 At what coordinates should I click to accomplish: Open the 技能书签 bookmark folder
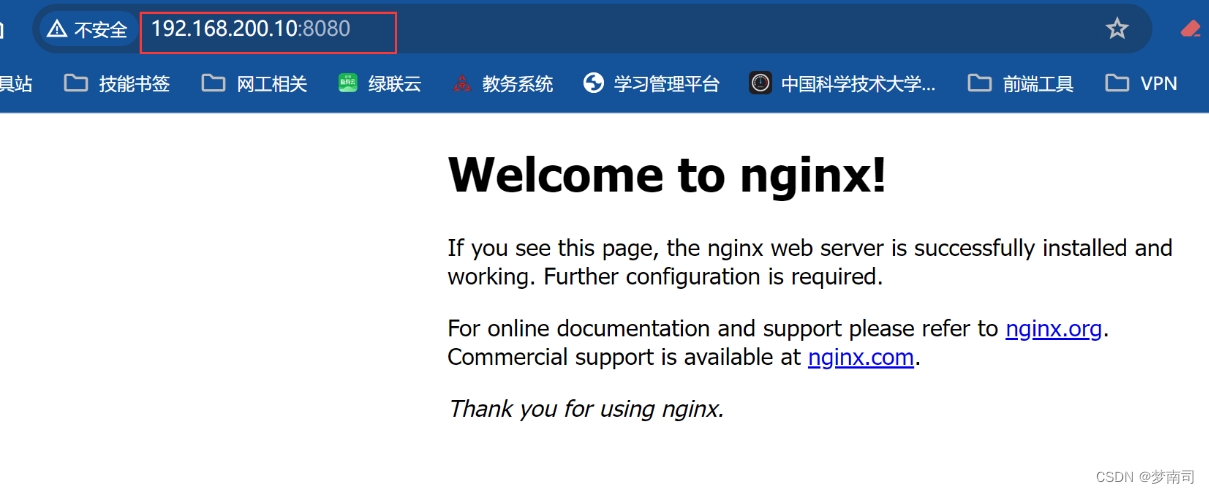click(x=117, y=83)
